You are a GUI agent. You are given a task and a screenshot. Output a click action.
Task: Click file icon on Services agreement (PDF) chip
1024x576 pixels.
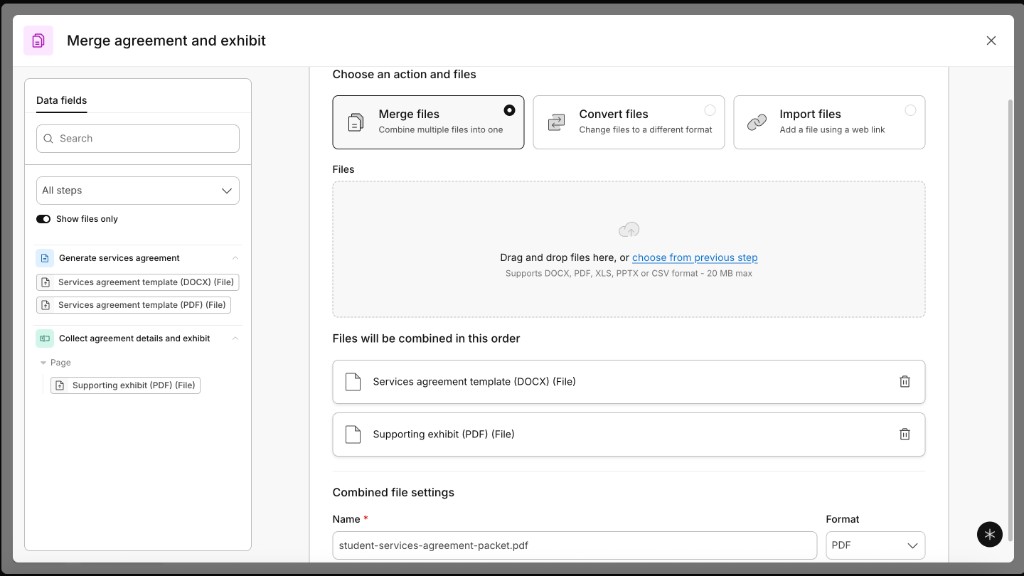[x=46, y=305]
